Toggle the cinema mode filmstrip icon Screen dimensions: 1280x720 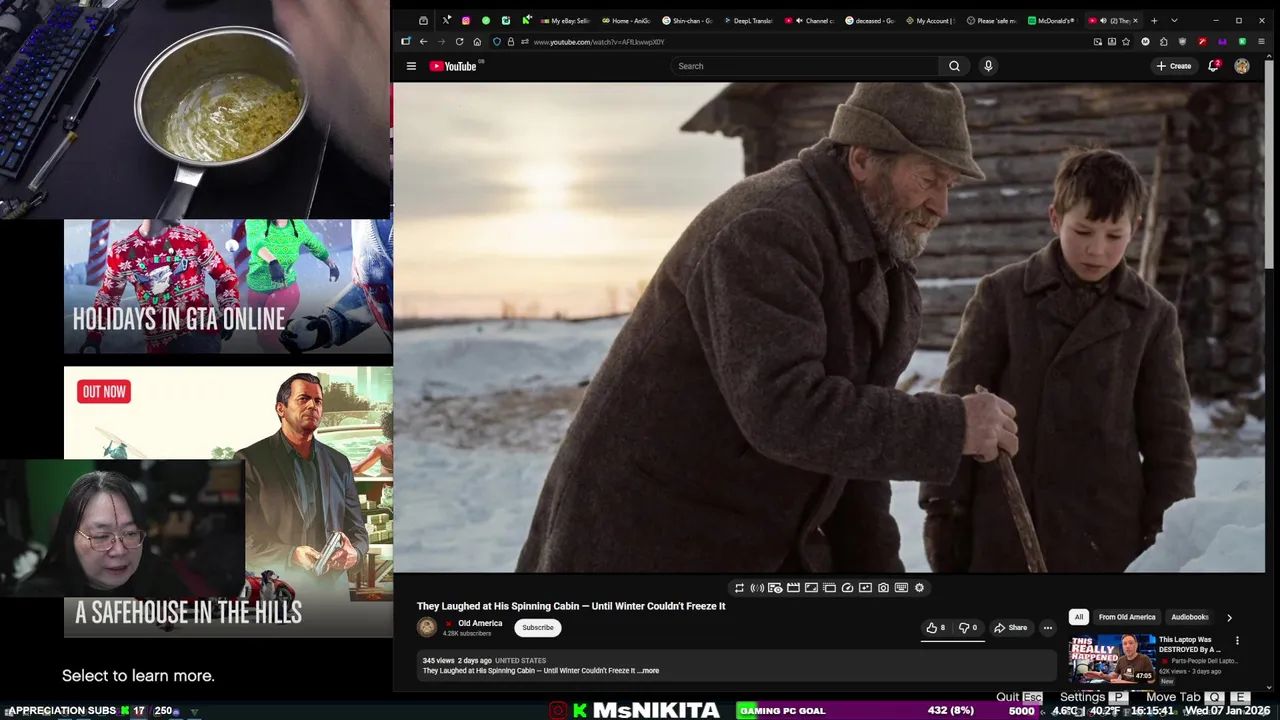click(793, 588)
